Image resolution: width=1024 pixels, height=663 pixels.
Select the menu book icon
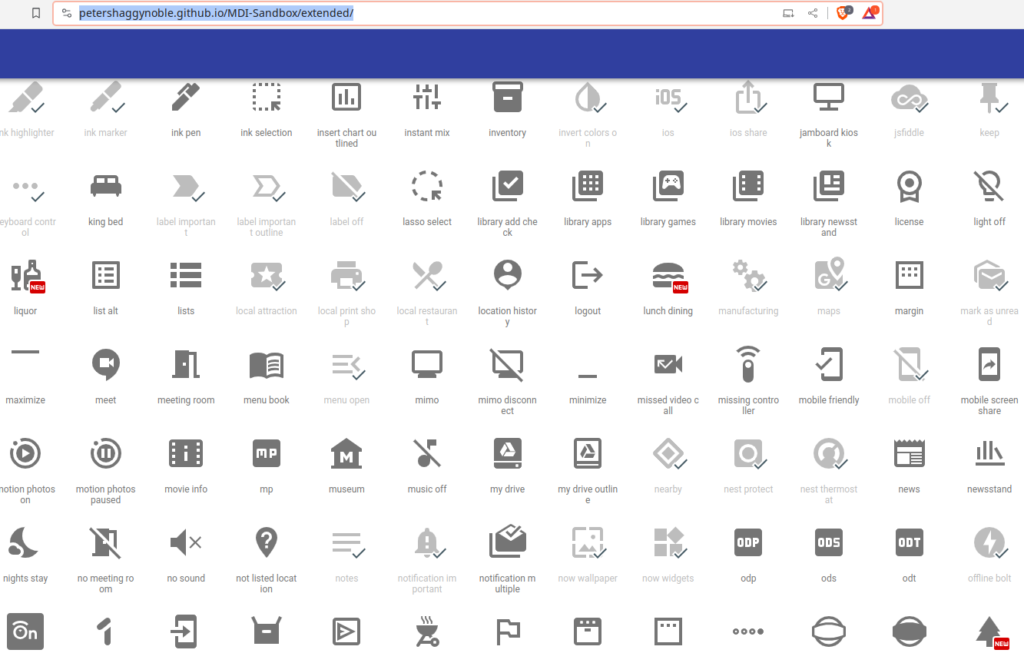tap(266, 364)
